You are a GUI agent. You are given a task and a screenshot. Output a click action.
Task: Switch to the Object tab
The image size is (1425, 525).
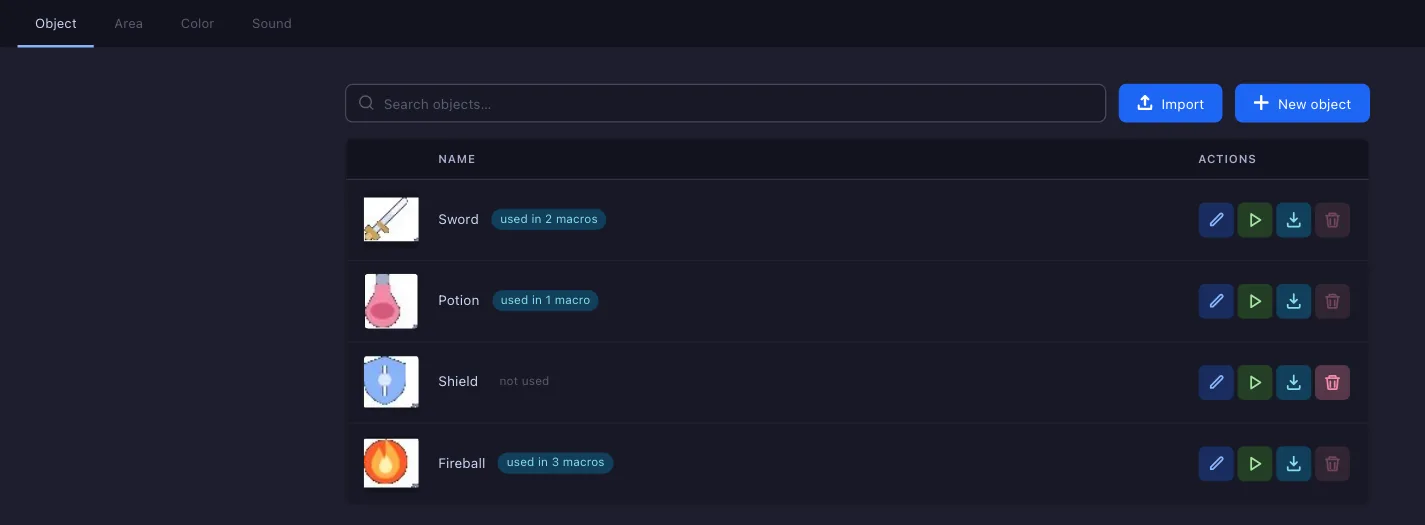[x=56, y=23]
